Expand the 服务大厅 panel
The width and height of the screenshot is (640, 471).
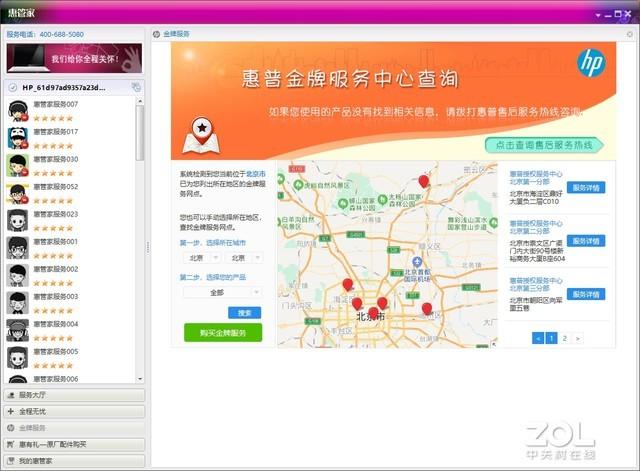tap(74, 395)
